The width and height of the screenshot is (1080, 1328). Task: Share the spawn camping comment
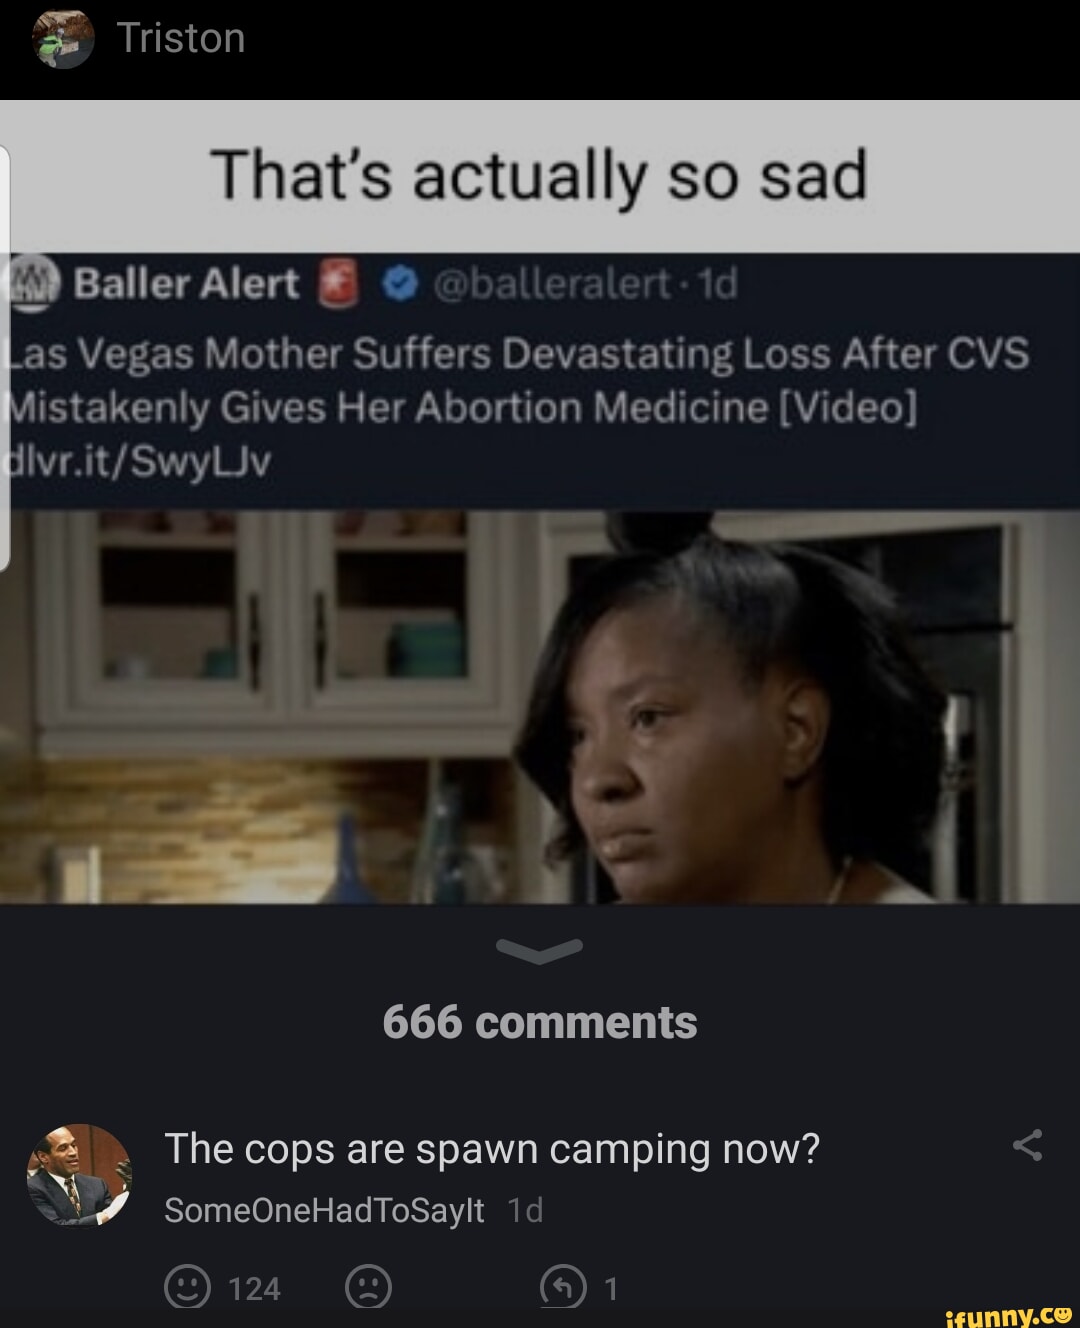[x=1027, y=1145]
